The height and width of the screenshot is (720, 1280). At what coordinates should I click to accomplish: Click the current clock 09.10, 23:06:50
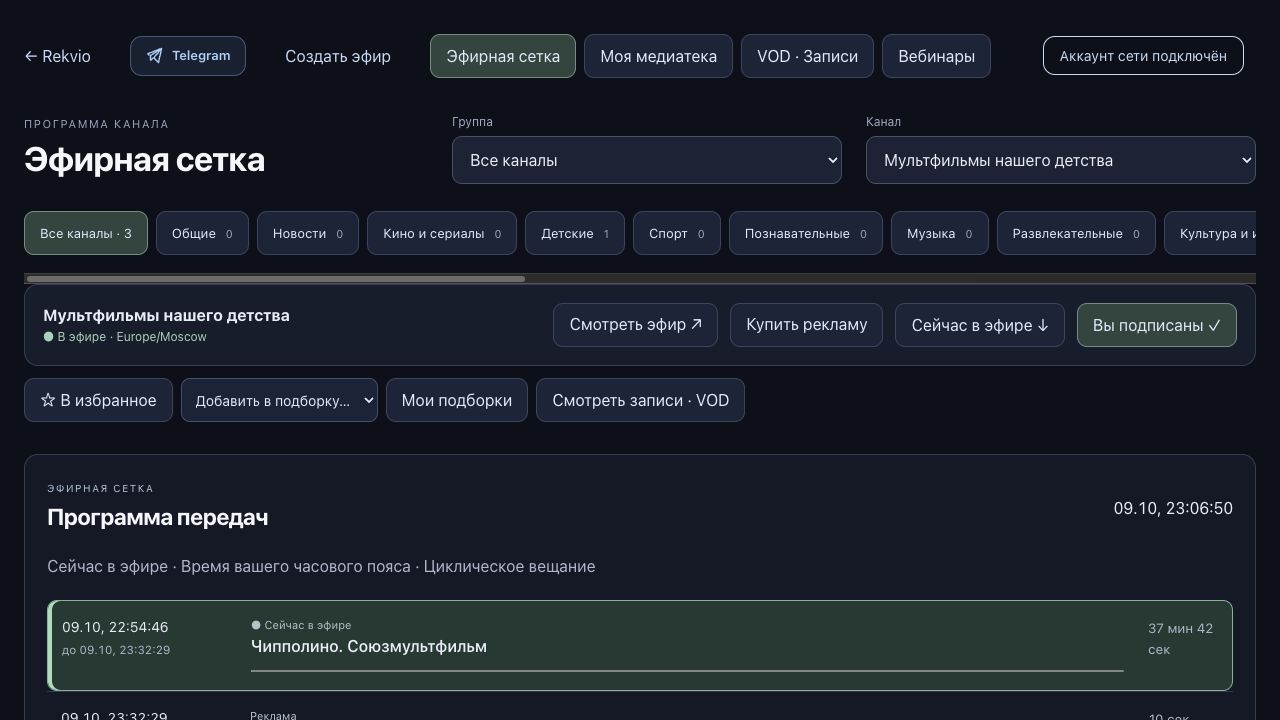tap(1173, 508)
